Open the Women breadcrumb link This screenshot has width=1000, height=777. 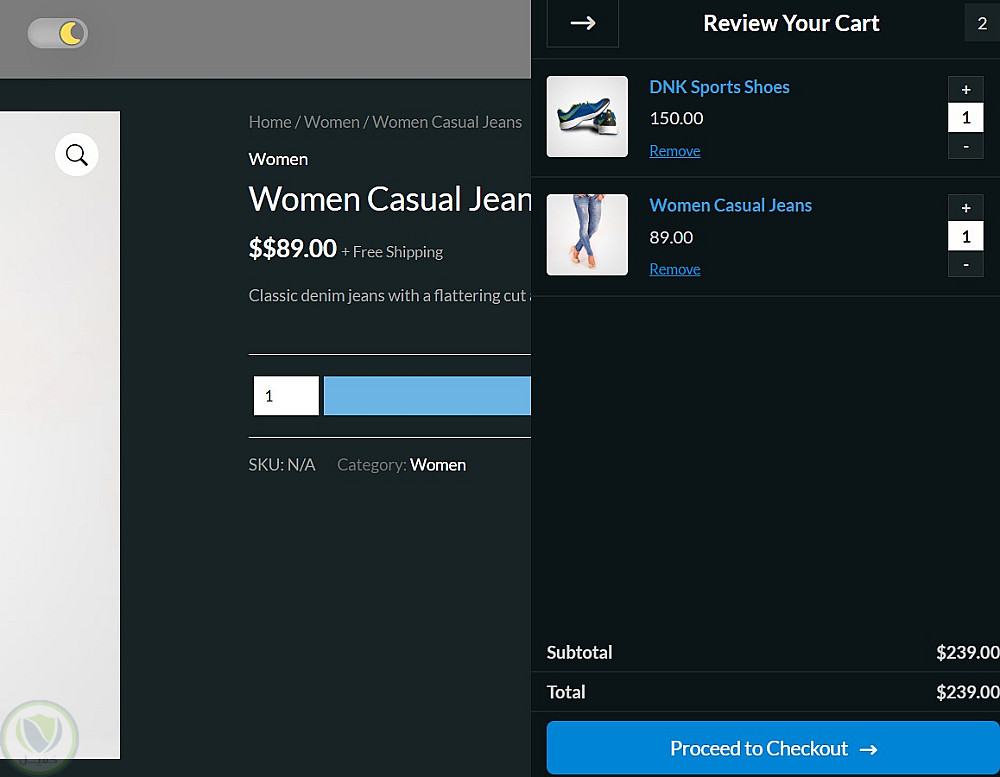tap(331, 122)
